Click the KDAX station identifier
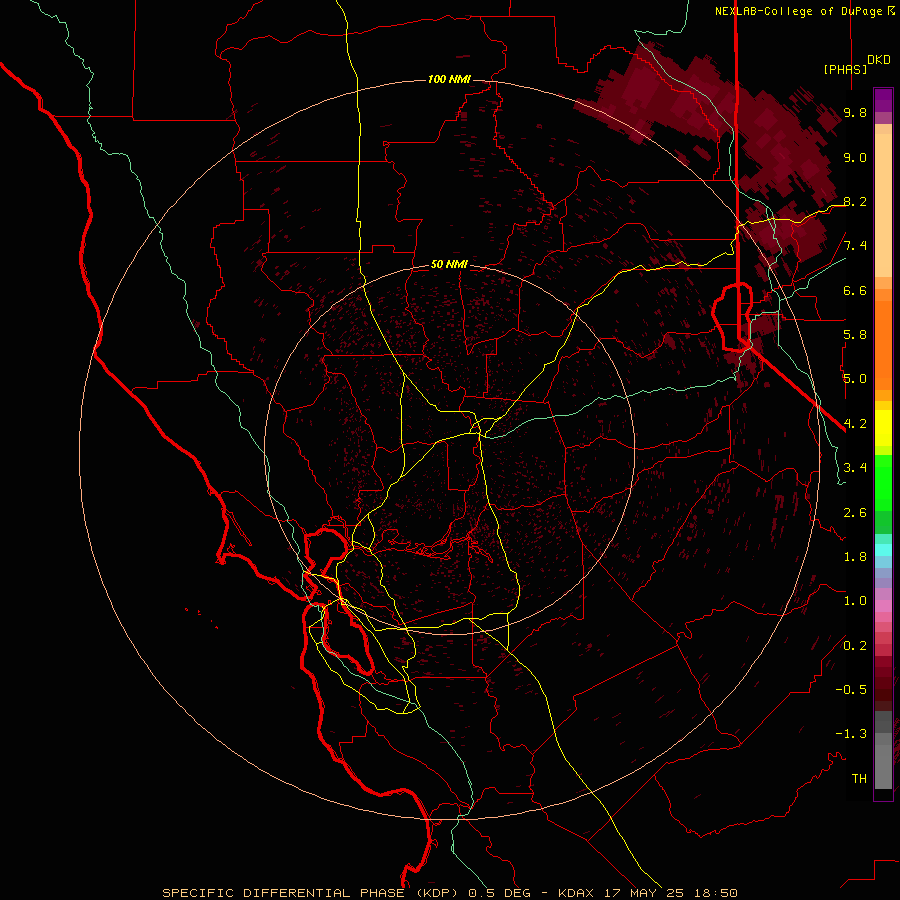Image resolution: width=900 pixels, height=900 pixels. pyautogui.click(x=576, y=893)
